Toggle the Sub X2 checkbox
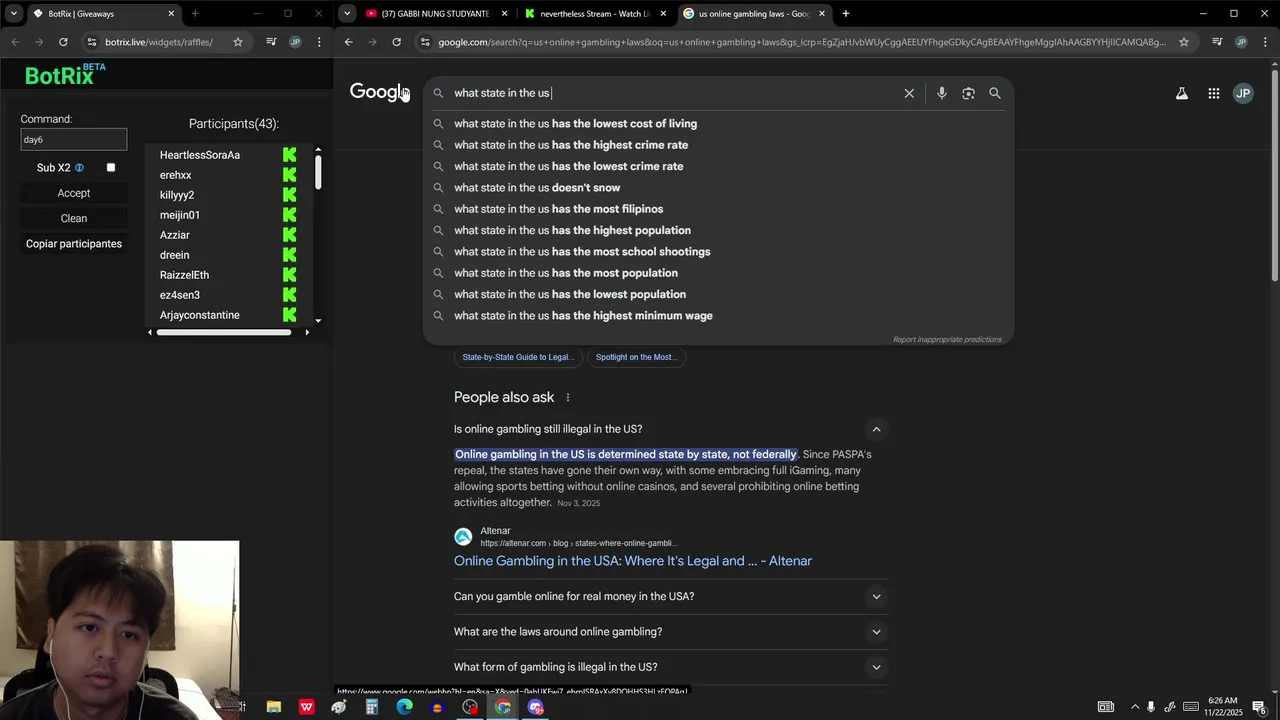Screen dimensions: 1280x720 111,168
